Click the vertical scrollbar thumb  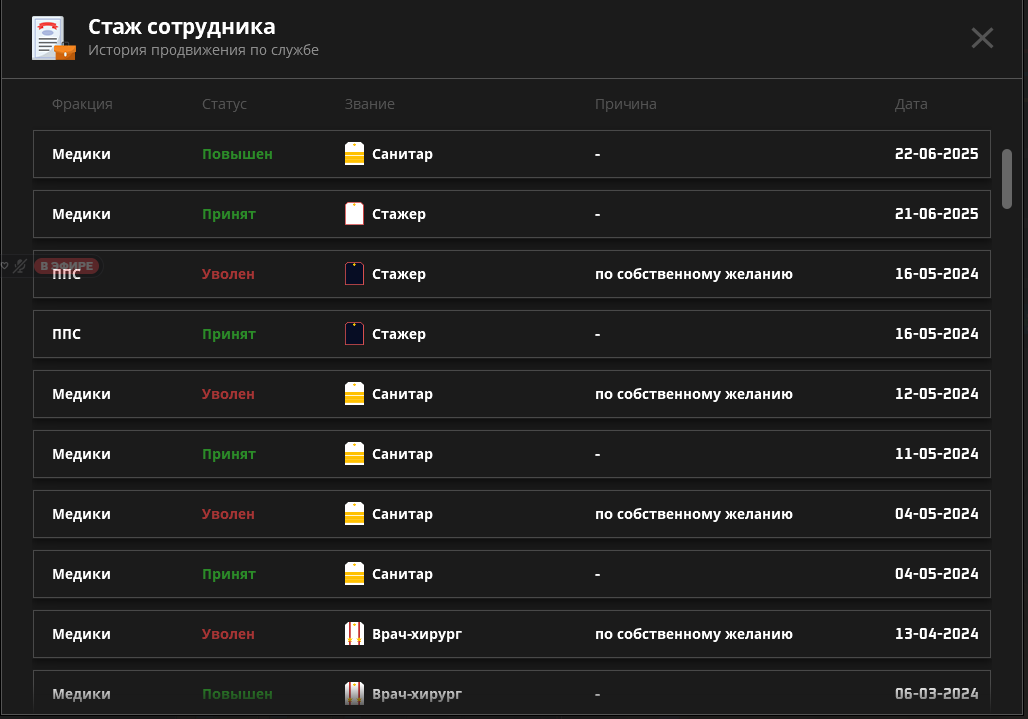coord(1007,179)
